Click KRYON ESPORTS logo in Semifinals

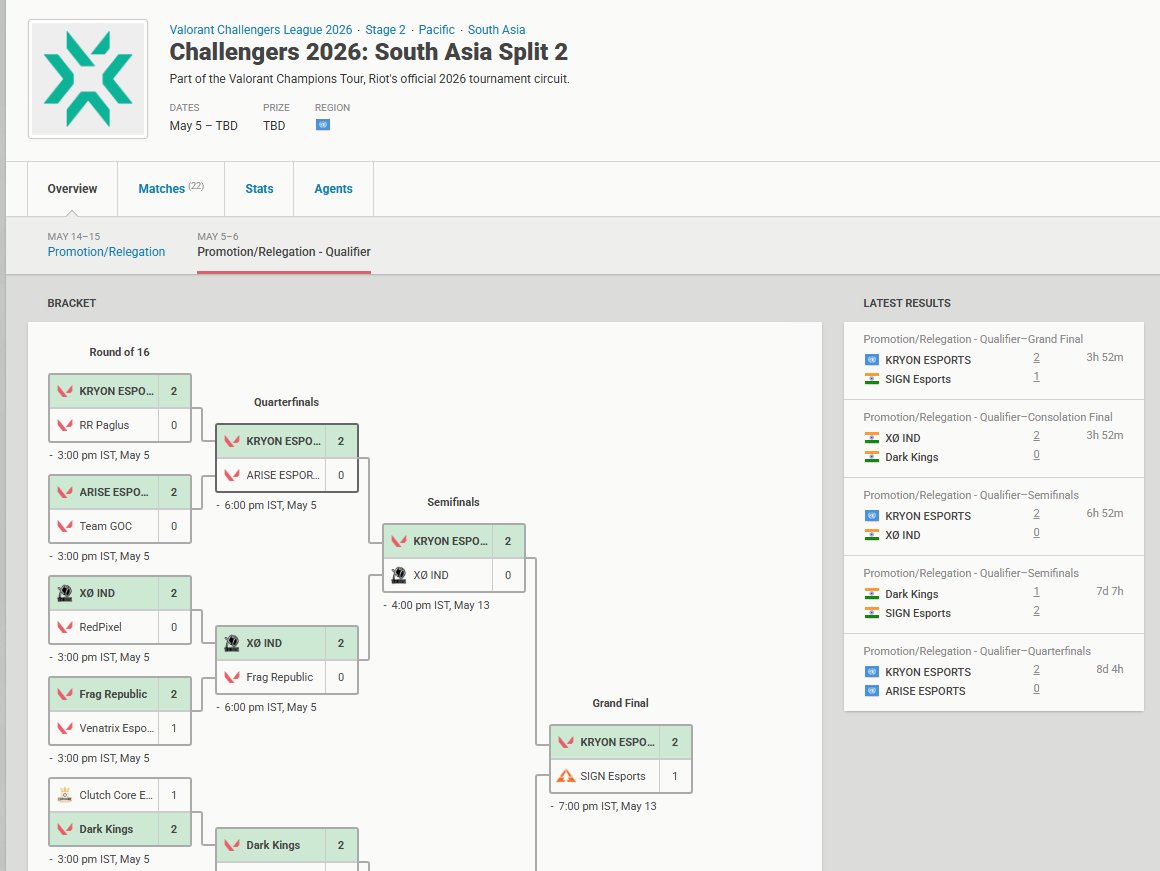tap(399, 541)
